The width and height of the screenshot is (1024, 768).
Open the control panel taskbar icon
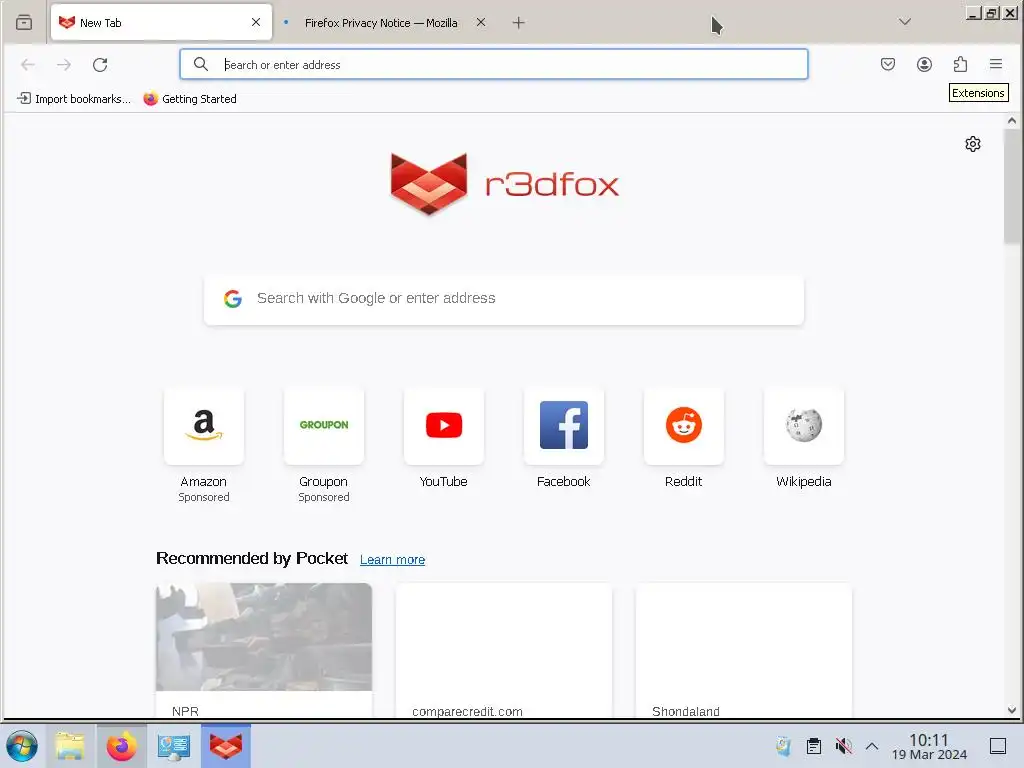(174, 746)
